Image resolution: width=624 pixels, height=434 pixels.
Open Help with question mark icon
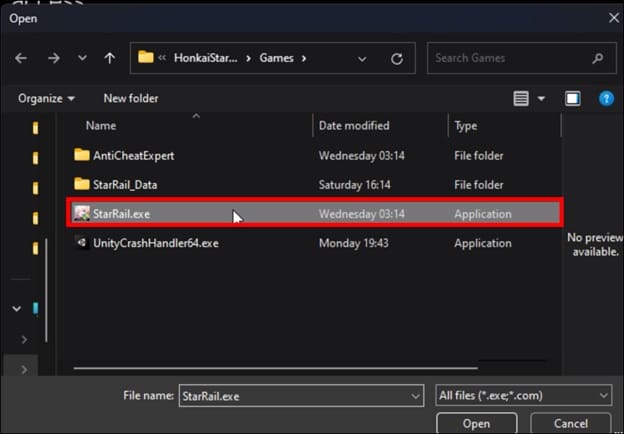click(606, 98)
